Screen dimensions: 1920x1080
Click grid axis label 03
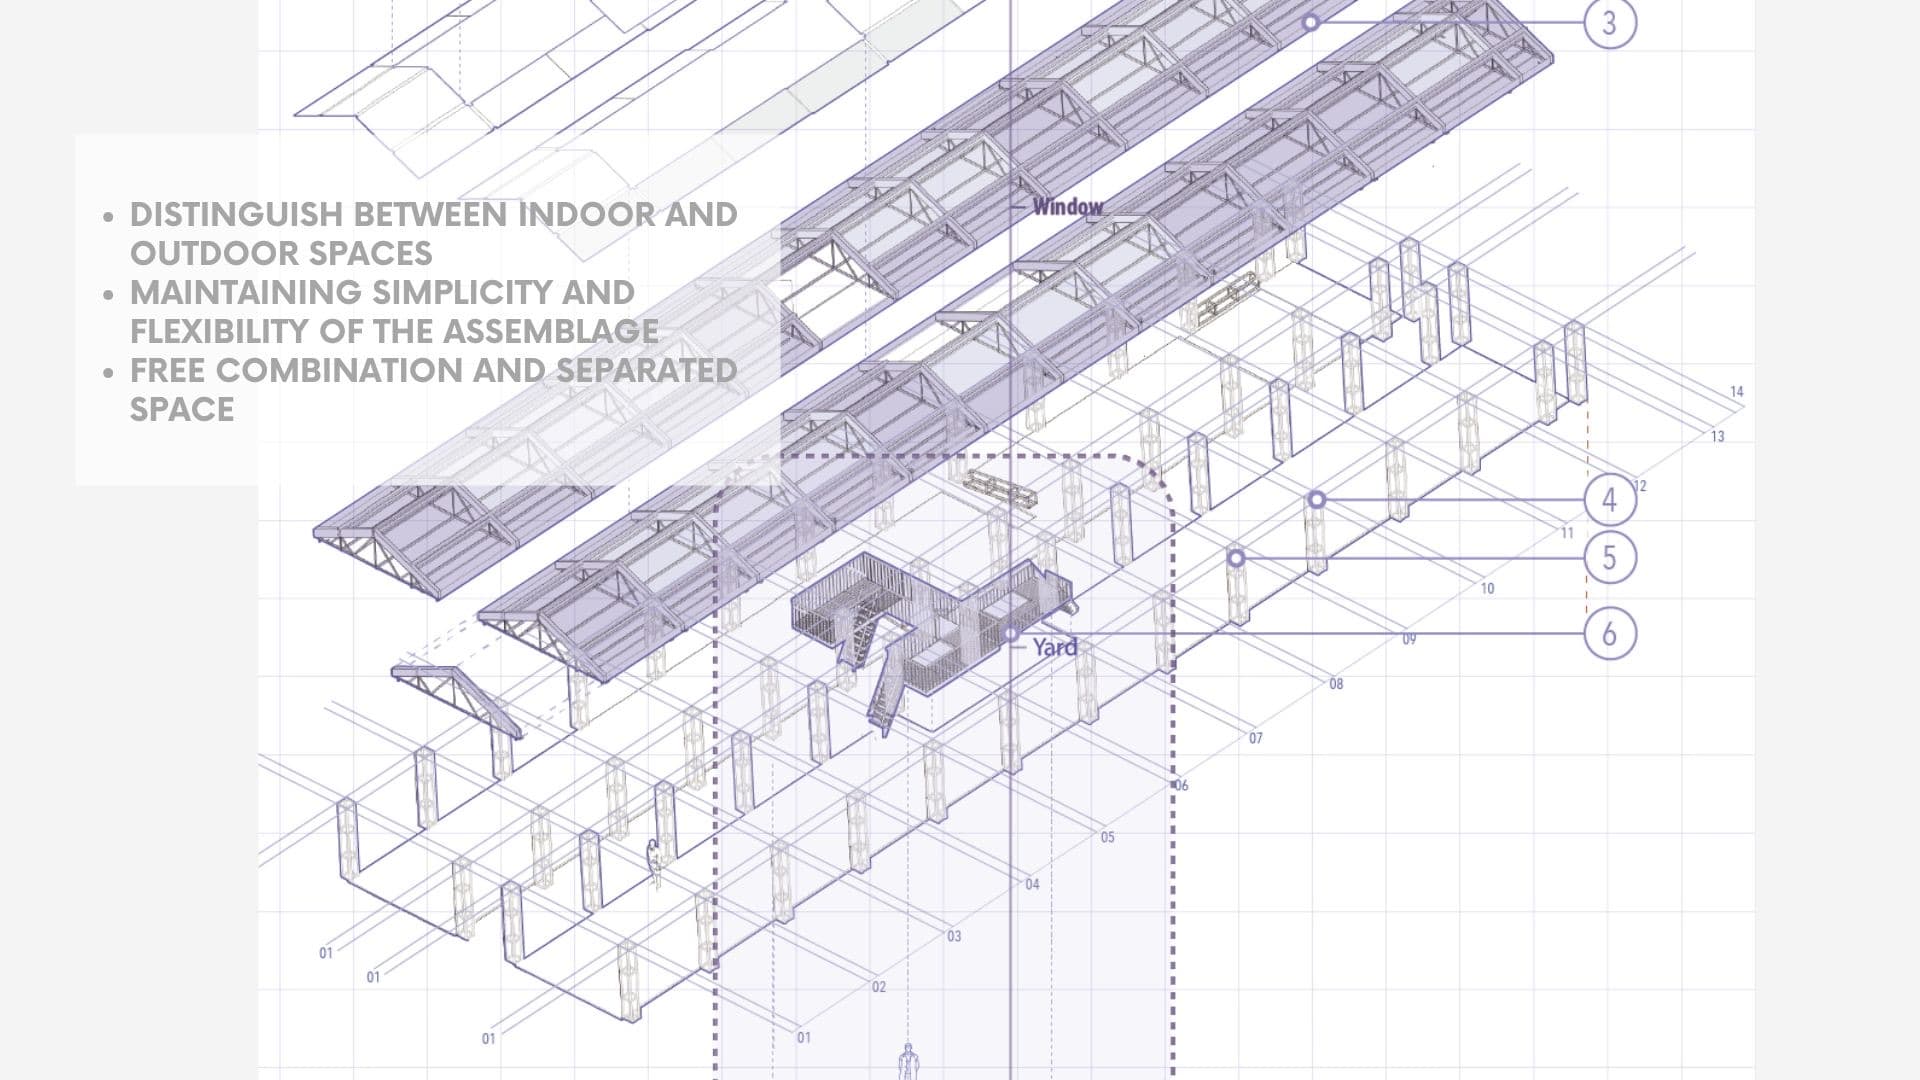click(953, 937)
